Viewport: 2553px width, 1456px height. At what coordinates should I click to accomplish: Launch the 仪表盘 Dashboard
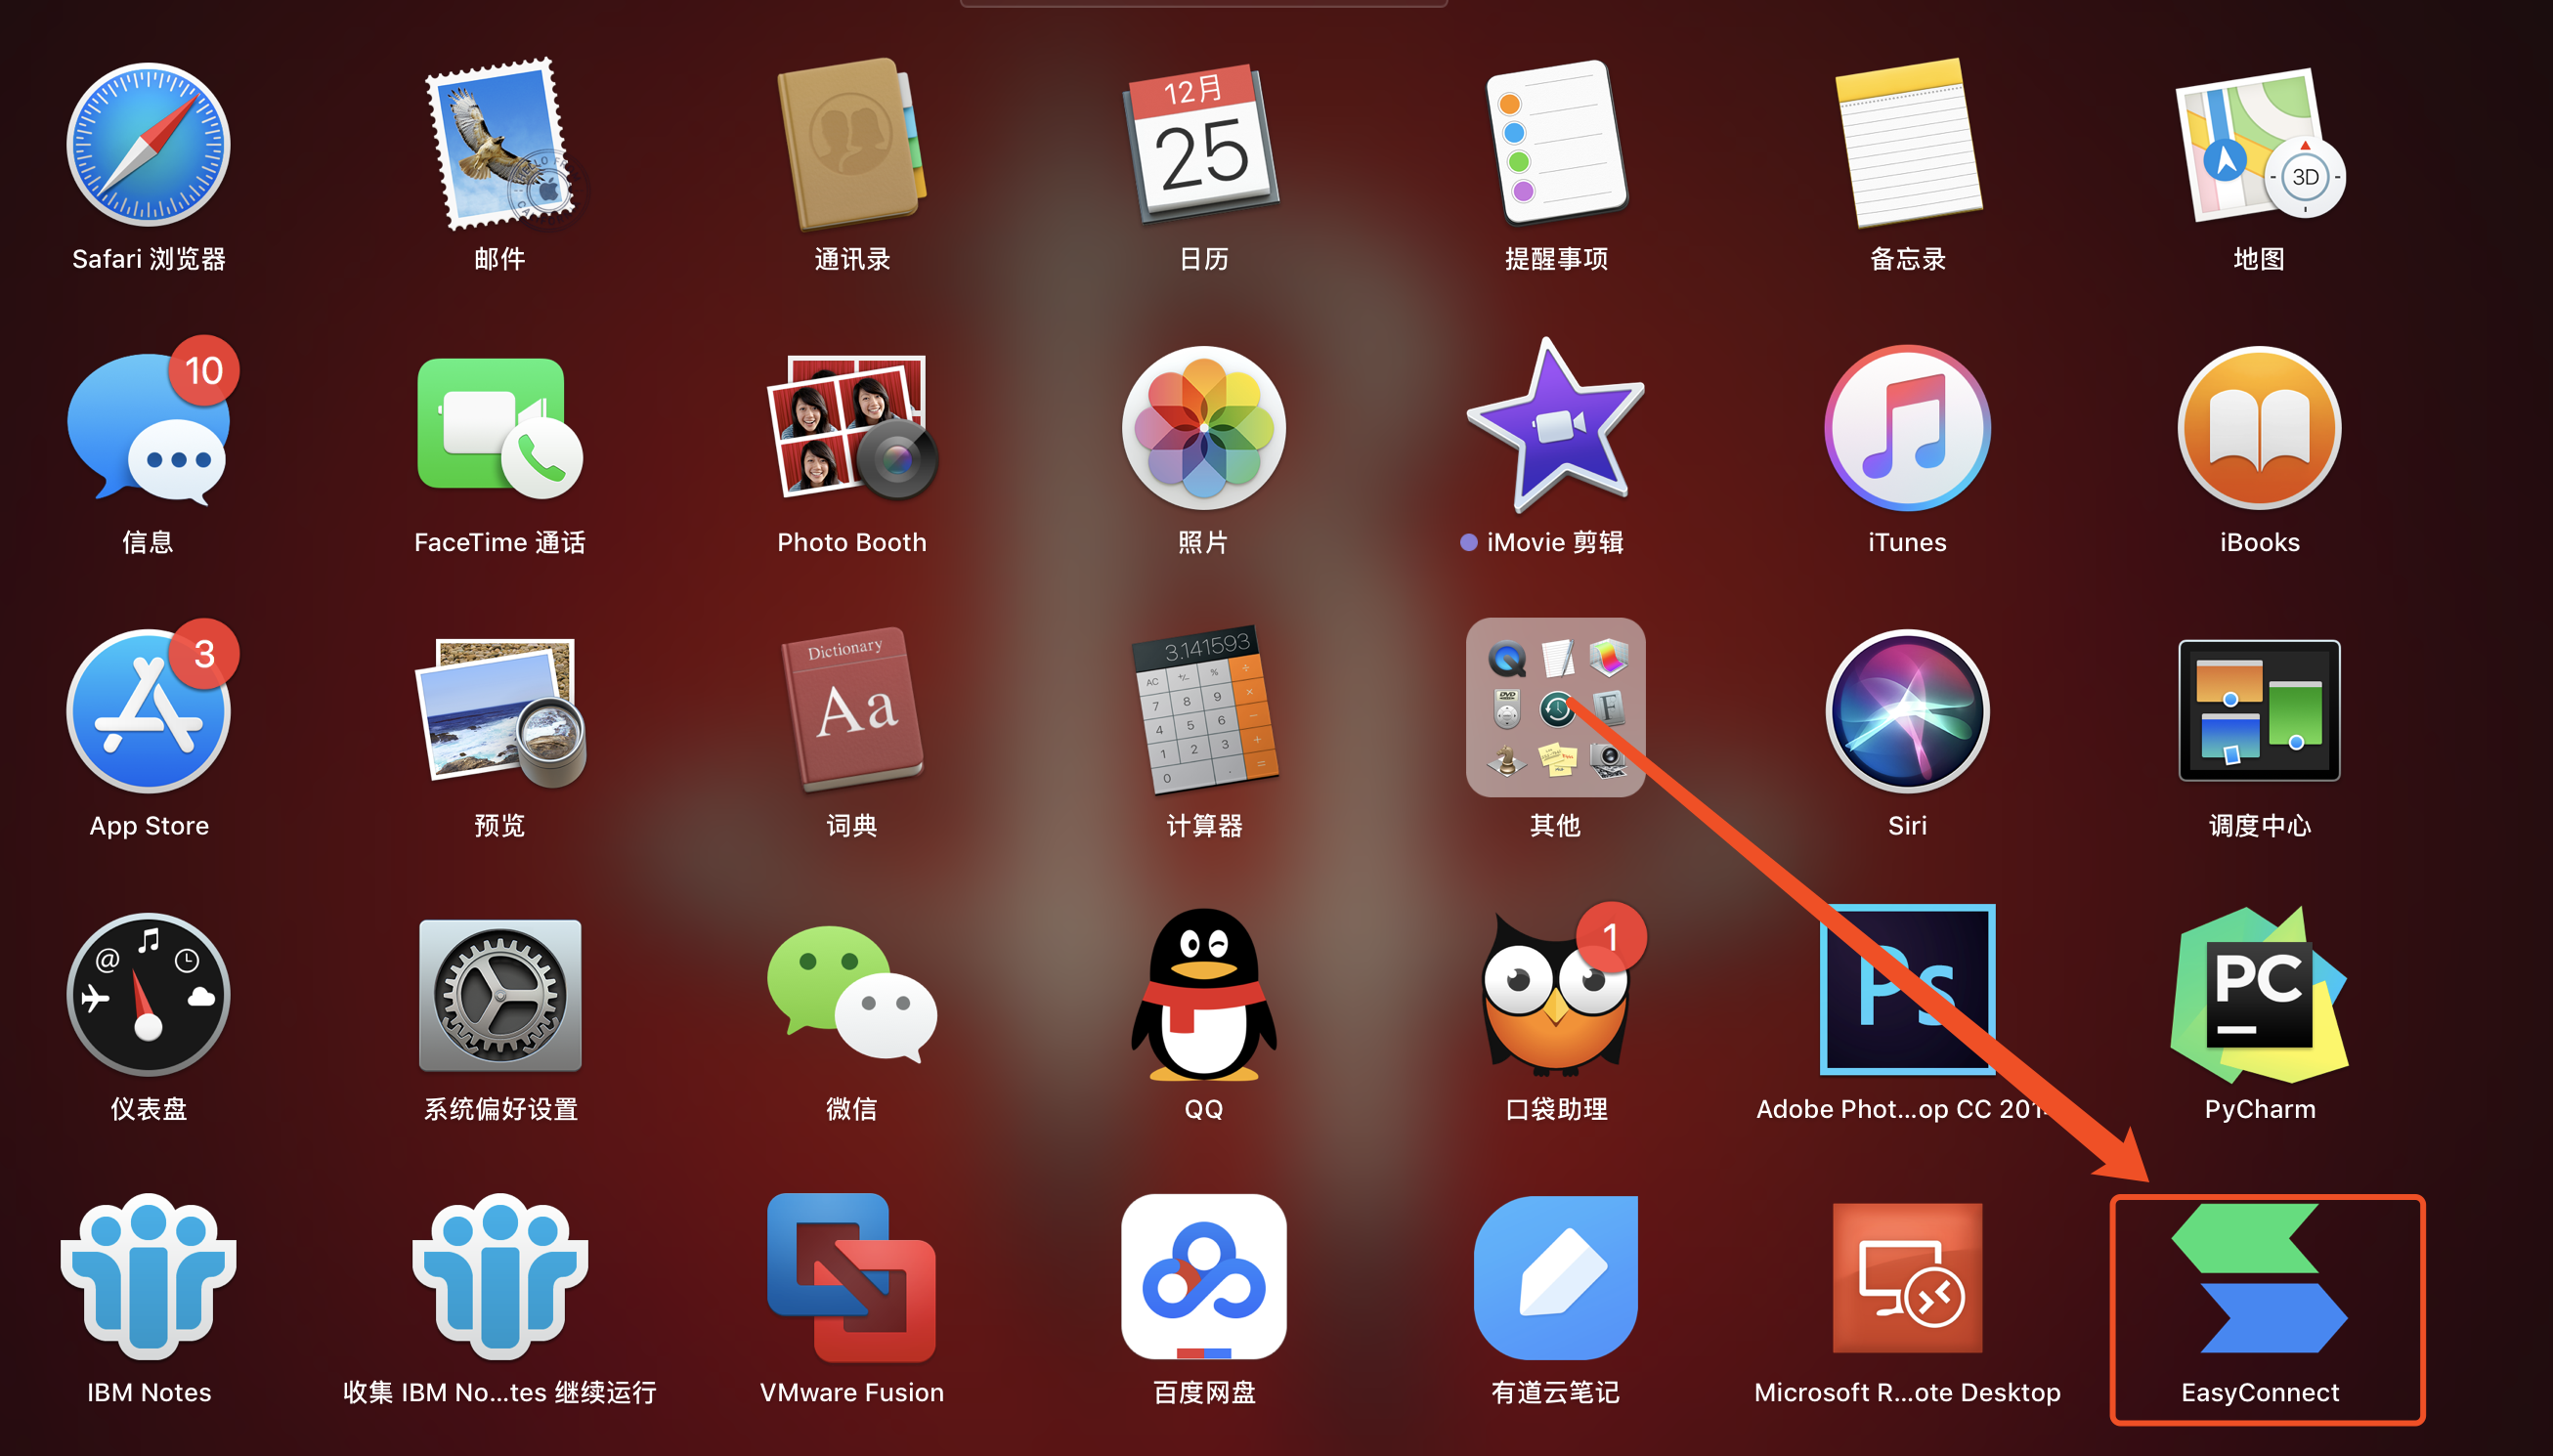[148, 994]
